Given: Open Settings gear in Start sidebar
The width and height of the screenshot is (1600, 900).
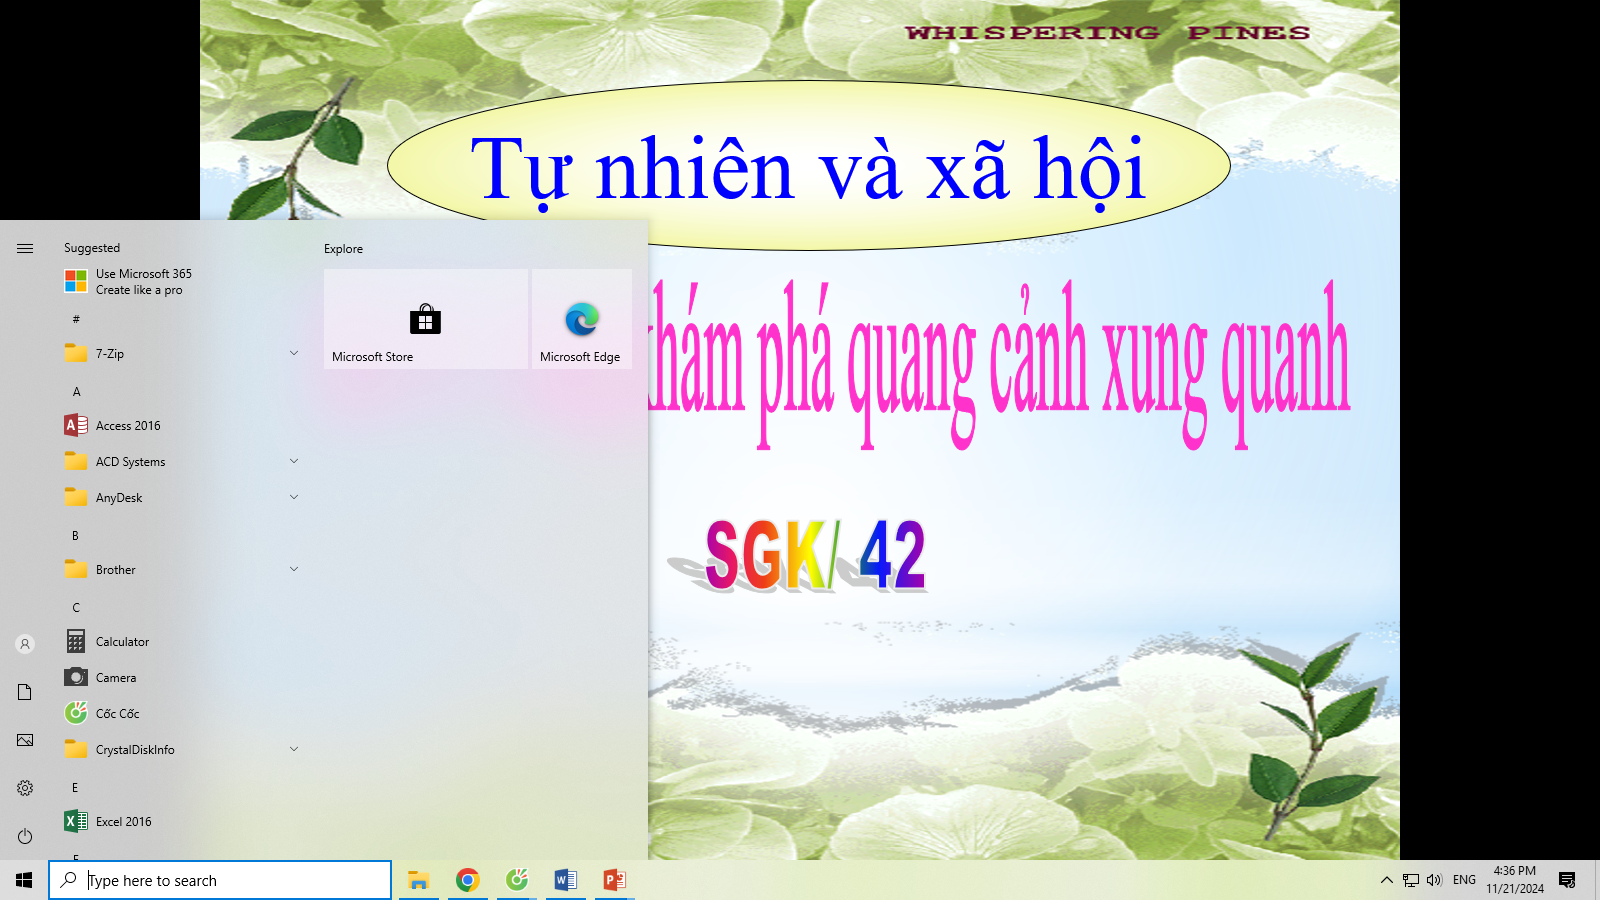Looking at the screenshot, I should click(x=25, y=788).
